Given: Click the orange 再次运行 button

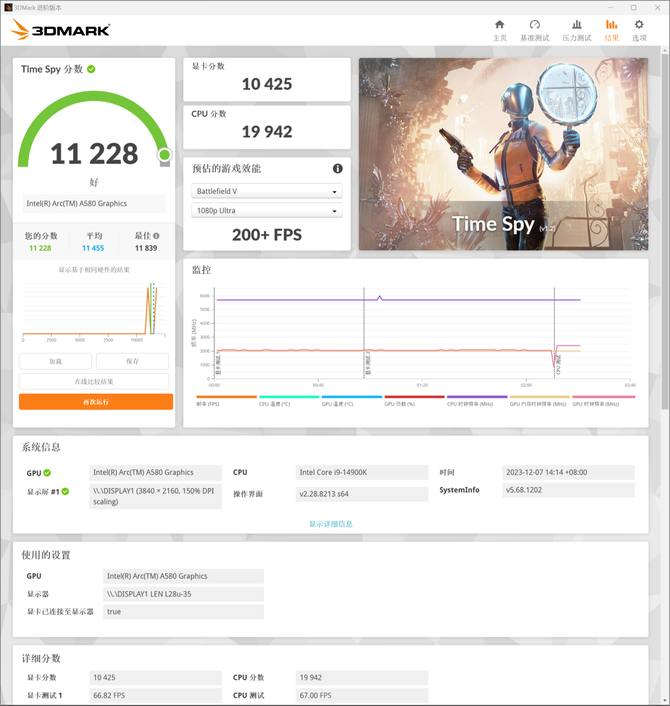Looking at the screenshot, I should tap(96, 402).
